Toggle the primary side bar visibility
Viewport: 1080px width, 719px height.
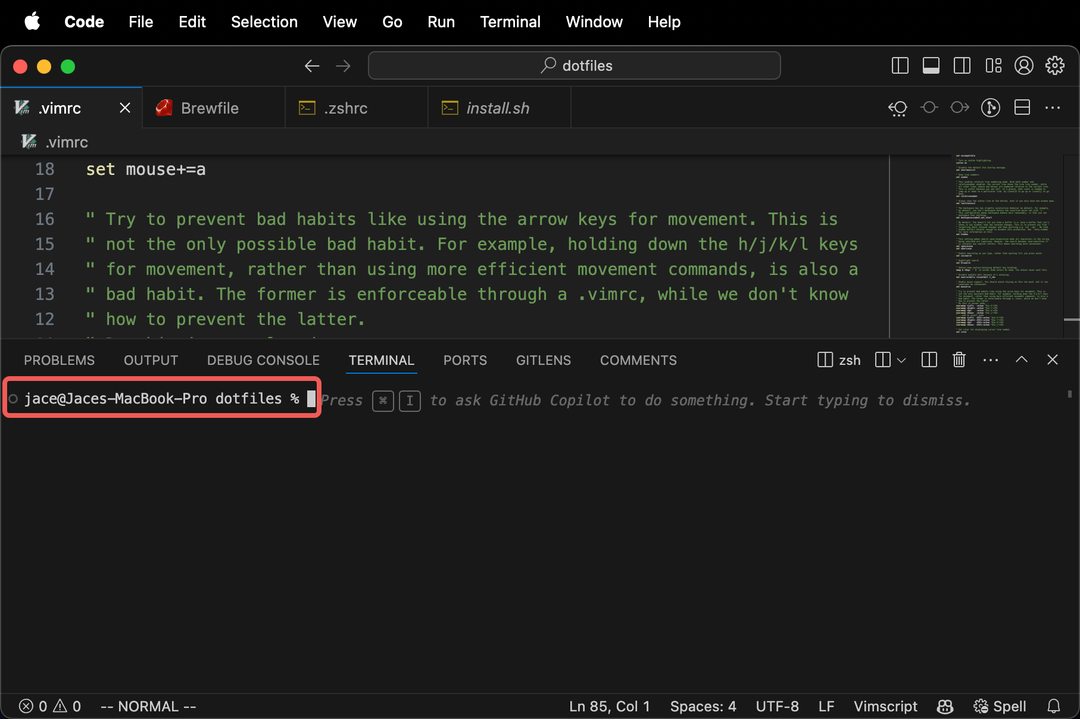(x=900, y=66)
